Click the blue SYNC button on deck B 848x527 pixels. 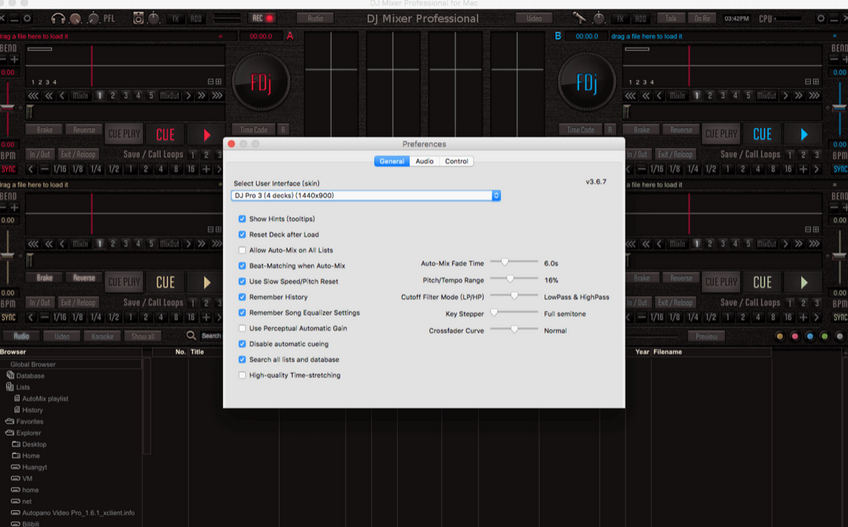click(840, 169)
